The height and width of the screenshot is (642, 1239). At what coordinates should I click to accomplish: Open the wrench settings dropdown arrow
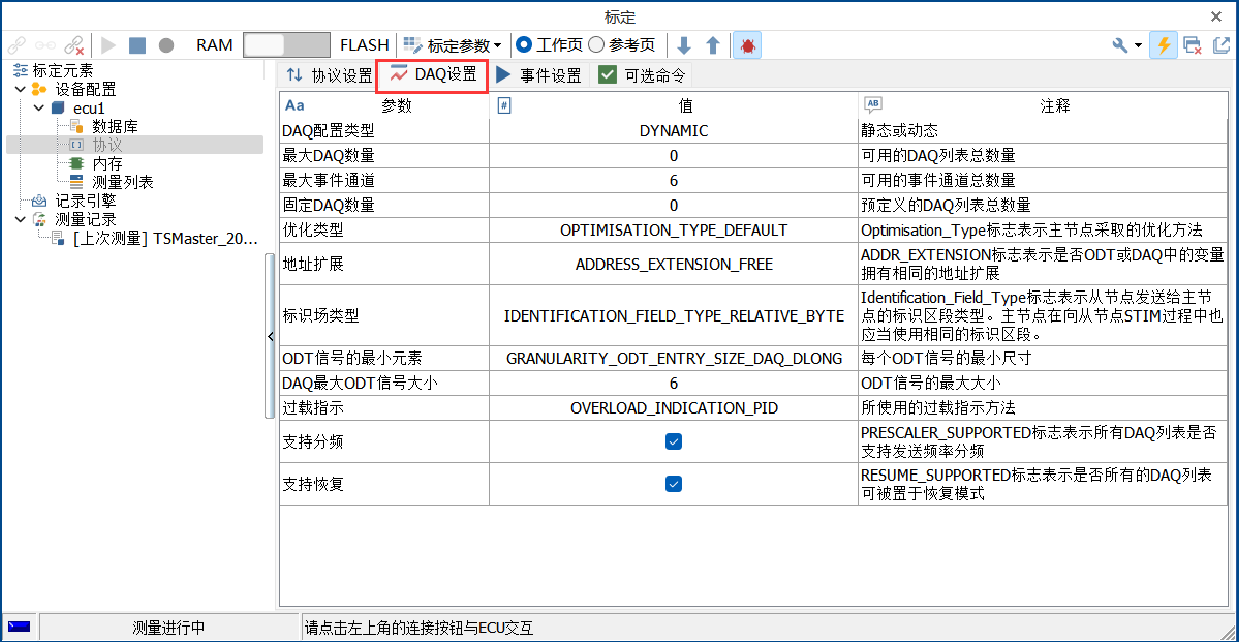pos(1138,45)
